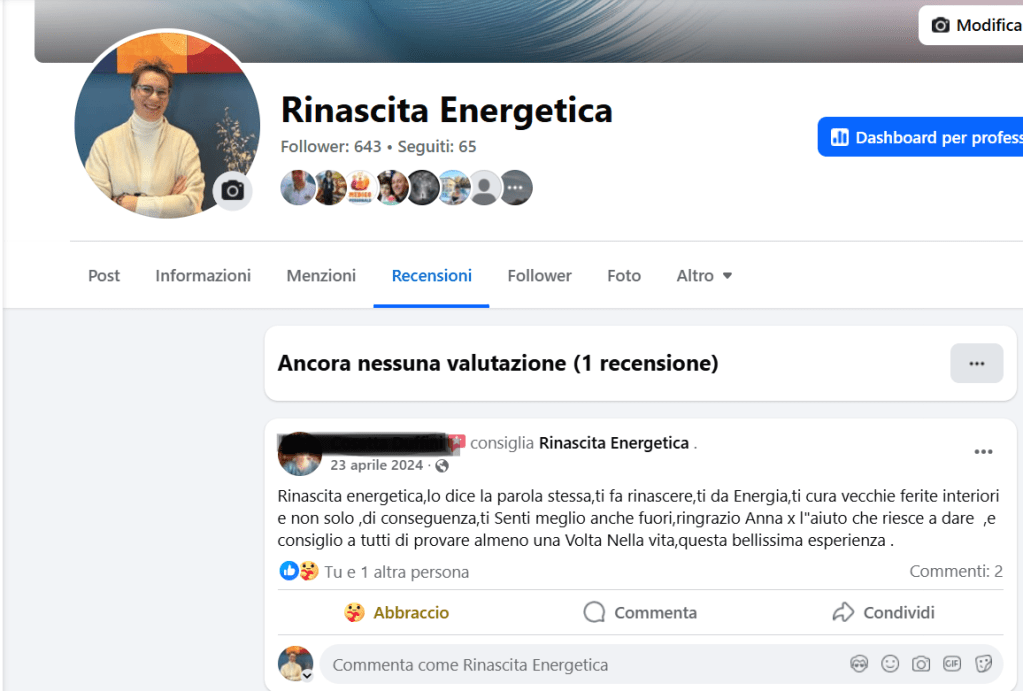Toggle the Abbraccio reaction on the review
This screenshot has width=1023, height=691.
tap(397, 613)
